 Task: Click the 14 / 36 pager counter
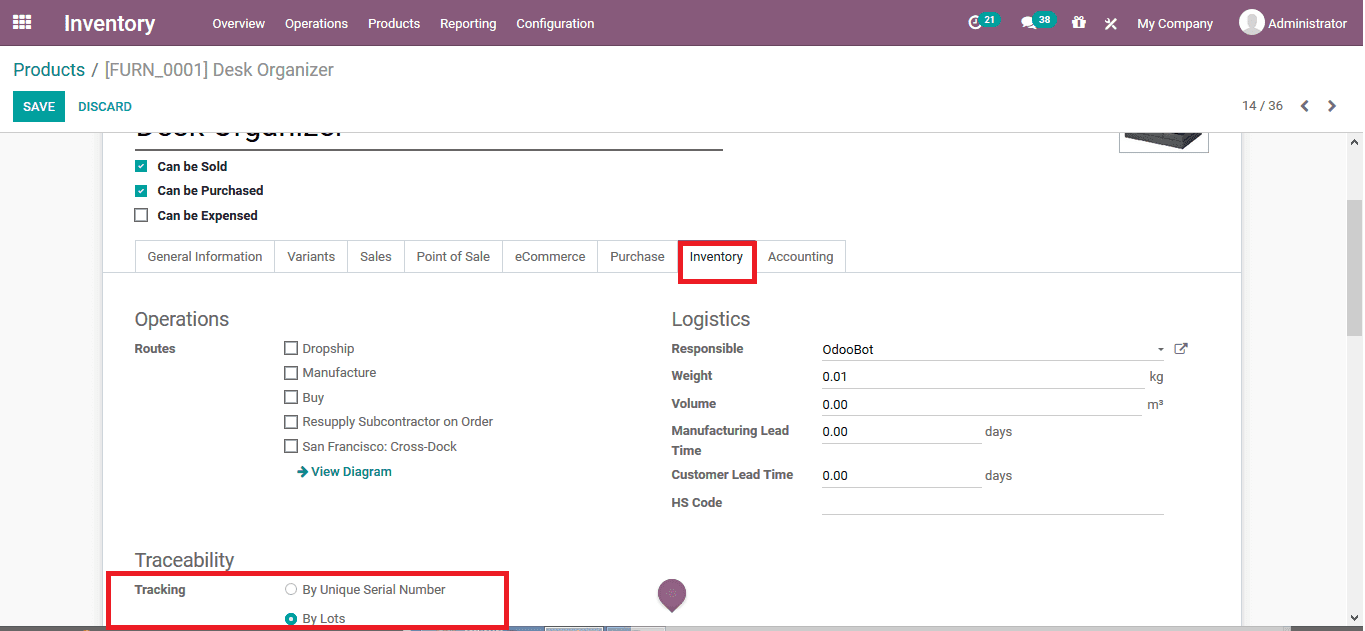click(x=1262, y=106)
